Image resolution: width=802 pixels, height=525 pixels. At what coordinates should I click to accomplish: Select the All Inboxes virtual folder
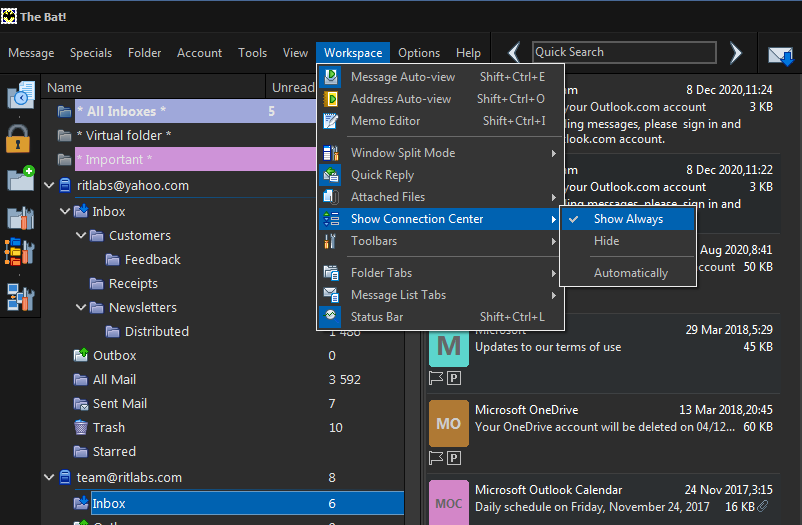196,111
